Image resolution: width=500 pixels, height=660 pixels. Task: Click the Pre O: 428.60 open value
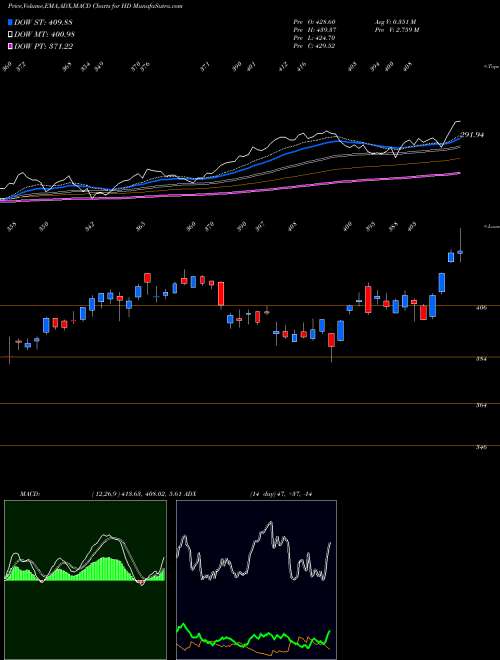314,22
